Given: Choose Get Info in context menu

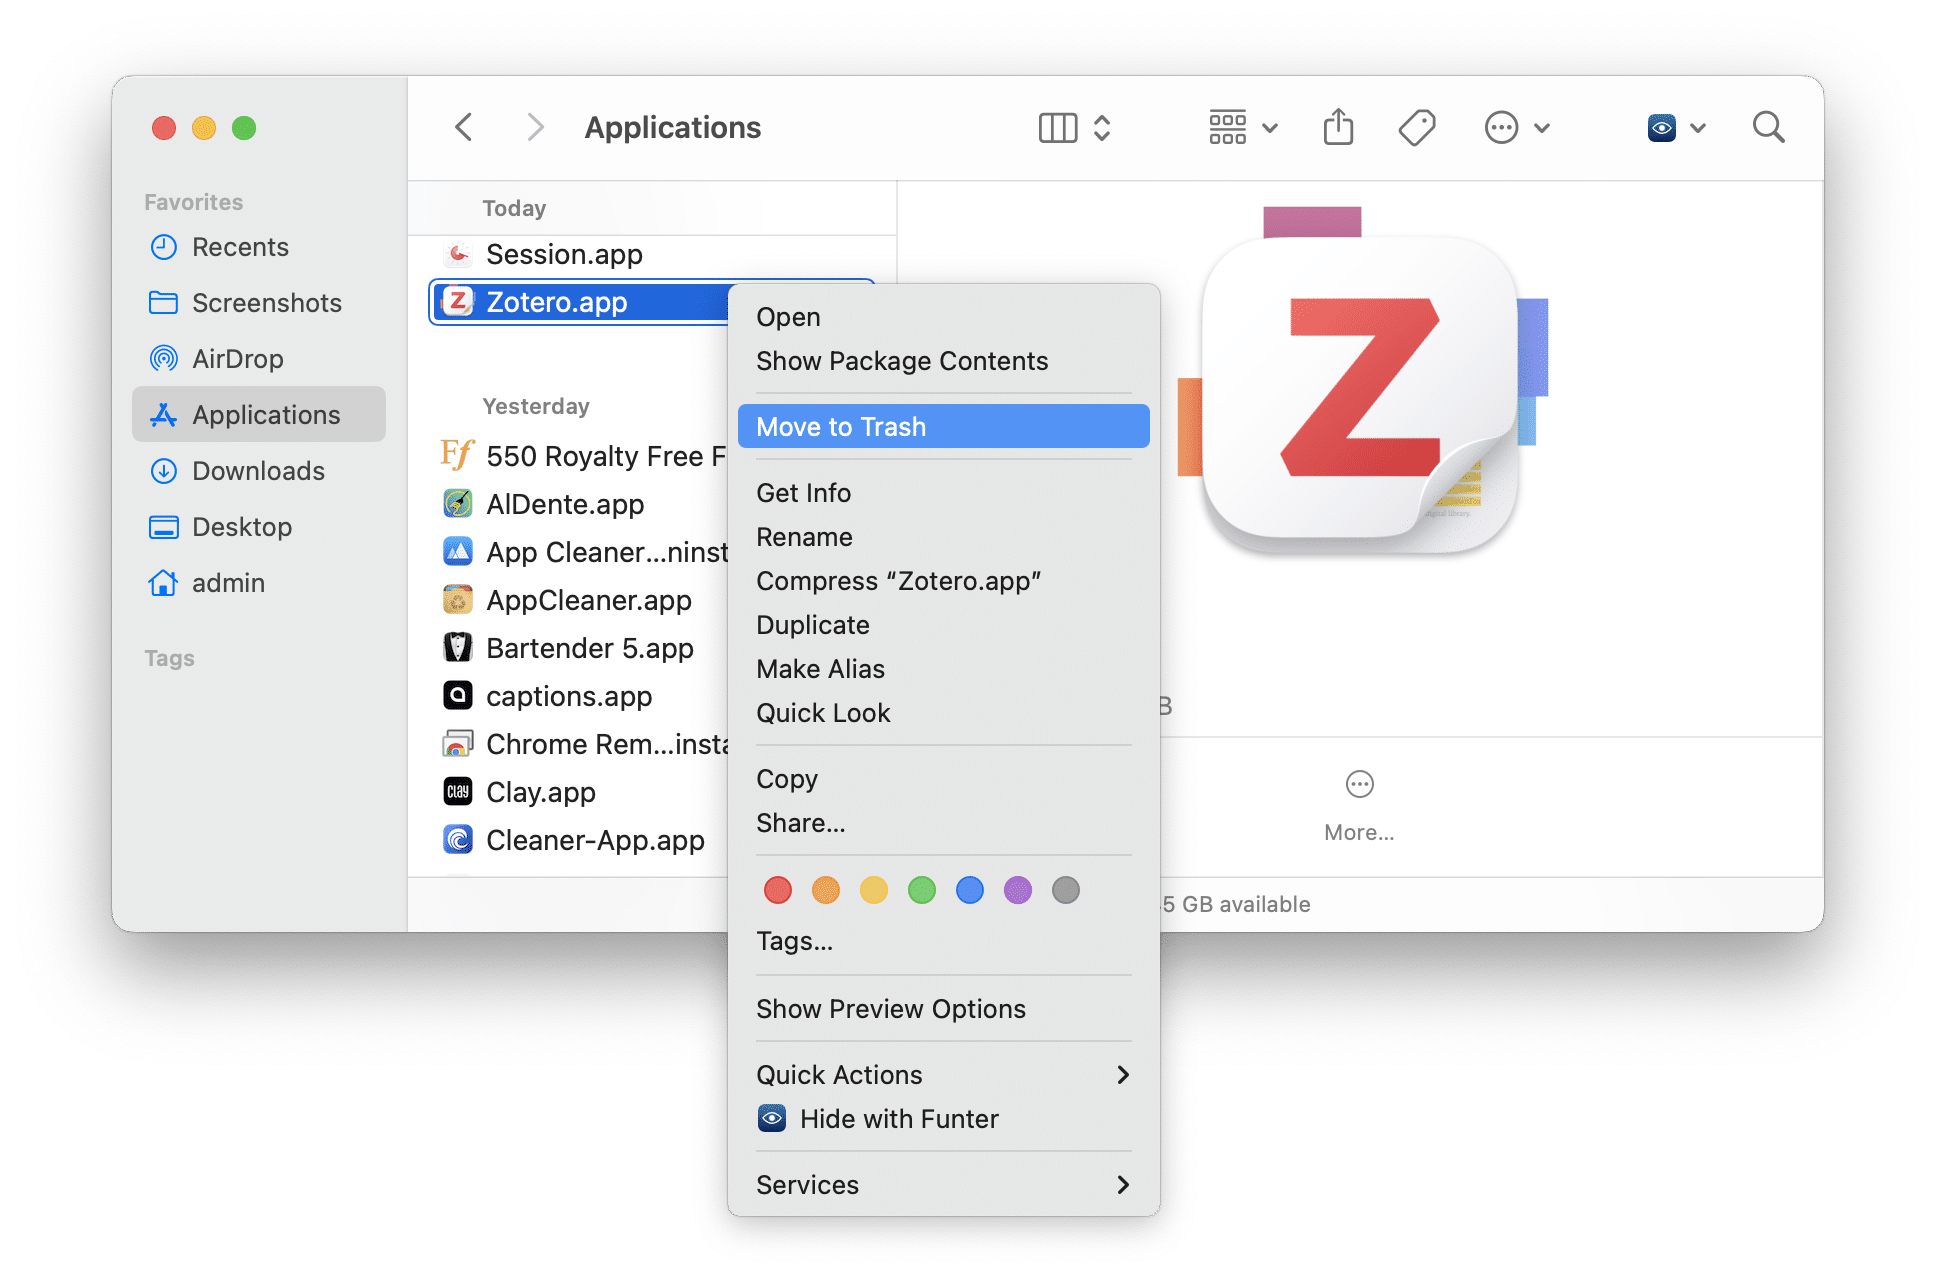Looking at the screenshot, I should (x=943, y=493).
